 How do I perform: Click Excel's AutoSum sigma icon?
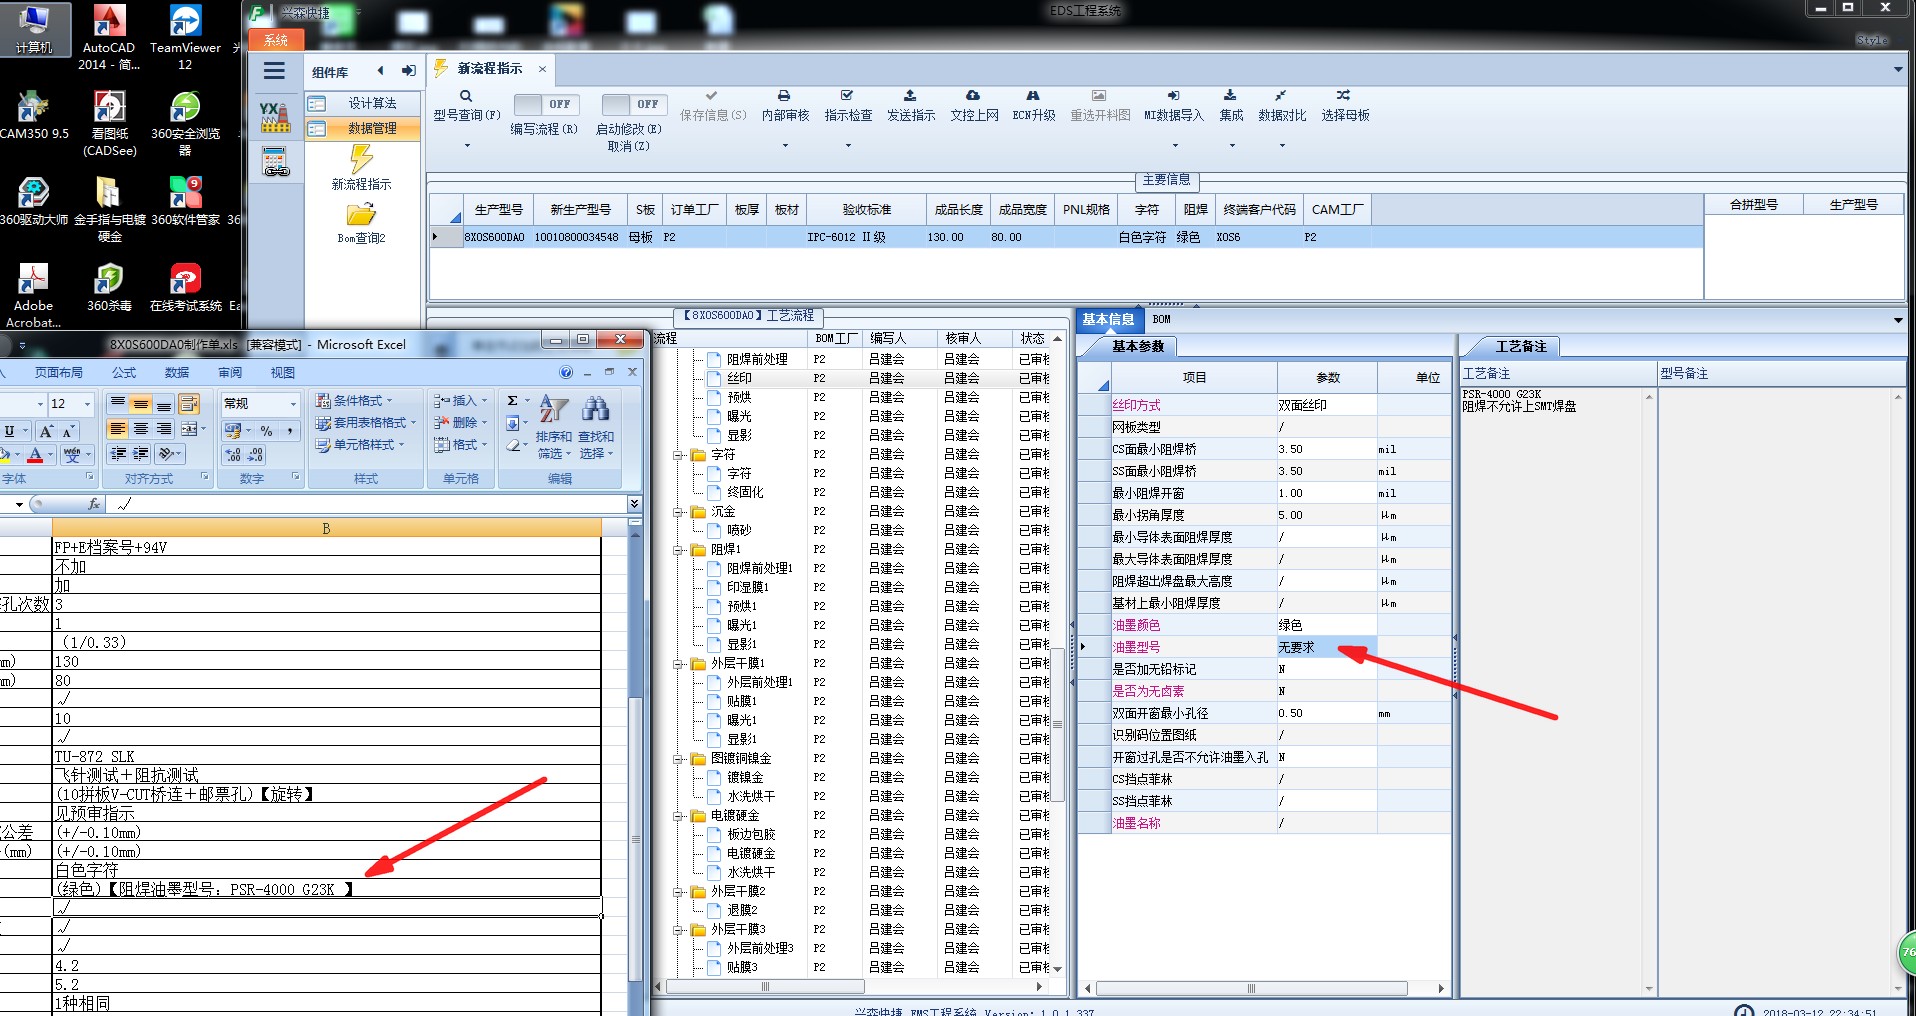[512, 401]
